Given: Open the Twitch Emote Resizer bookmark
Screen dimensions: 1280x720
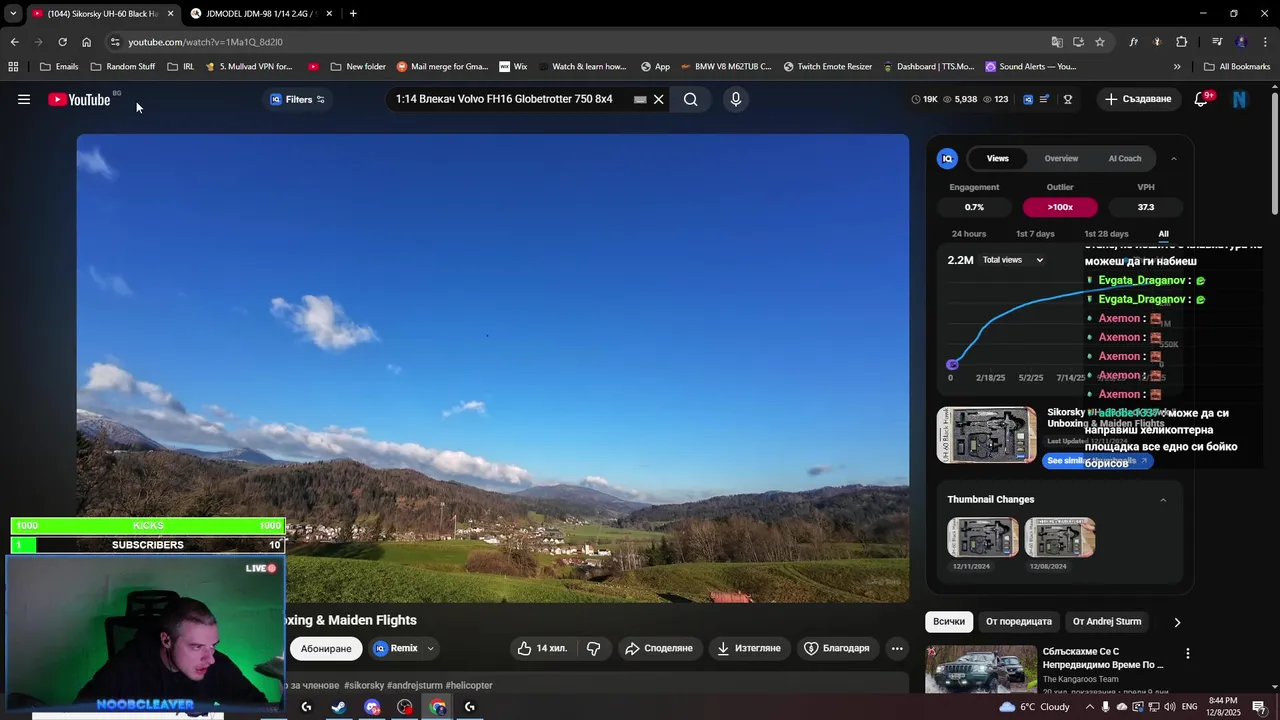Looking at the screenshot, I should [x=828, y=67].
